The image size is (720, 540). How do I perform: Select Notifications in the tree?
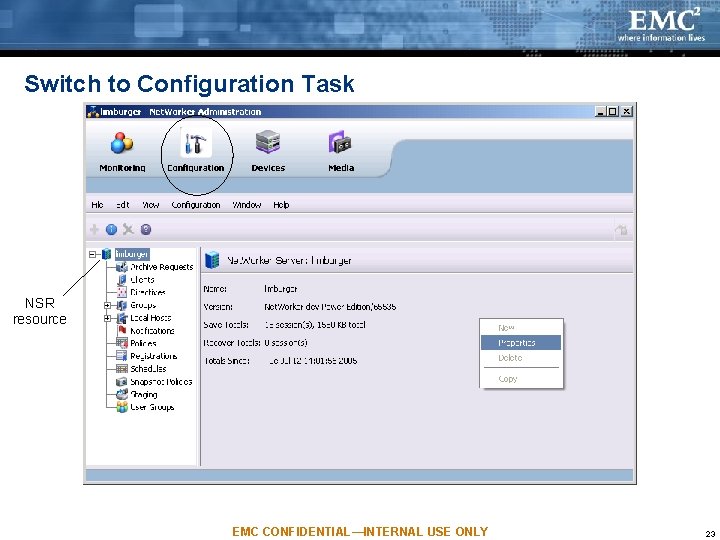pos(152,331)
